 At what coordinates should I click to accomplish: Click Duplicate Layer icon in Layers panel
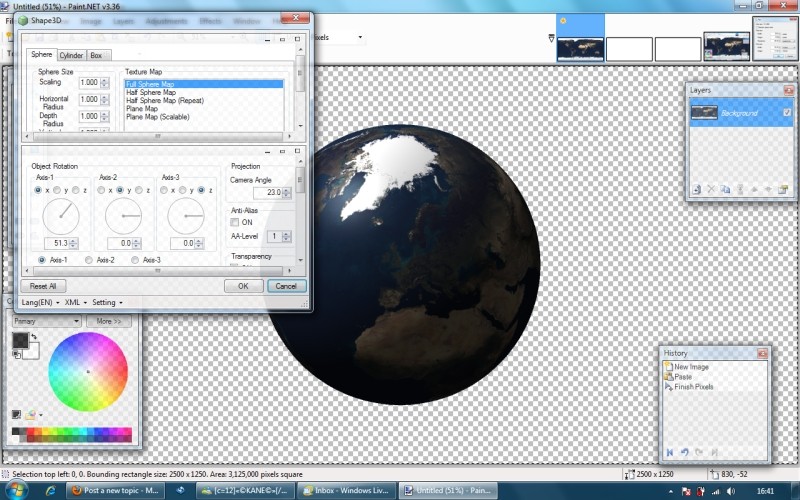(725, 189)
